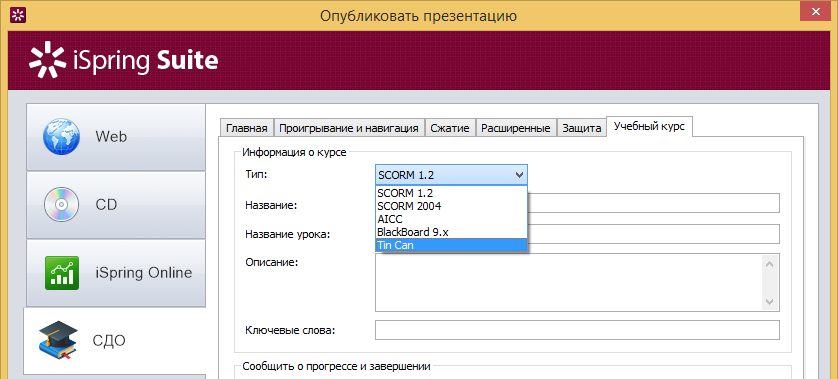Viewport: 838px width, 379px height.
Task: Click Описание scrollbar down arrow
Action: point(770,302)
